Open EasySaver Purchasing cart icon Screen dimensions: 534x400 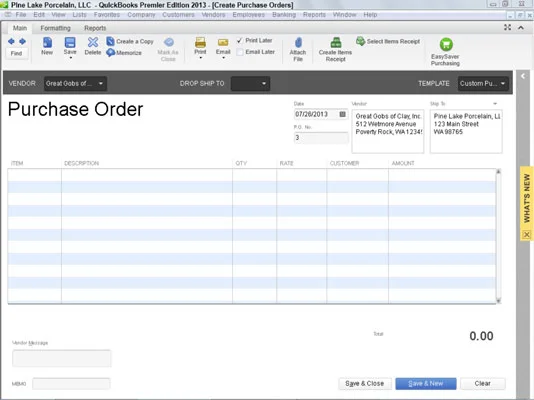(x=446, y=44)
